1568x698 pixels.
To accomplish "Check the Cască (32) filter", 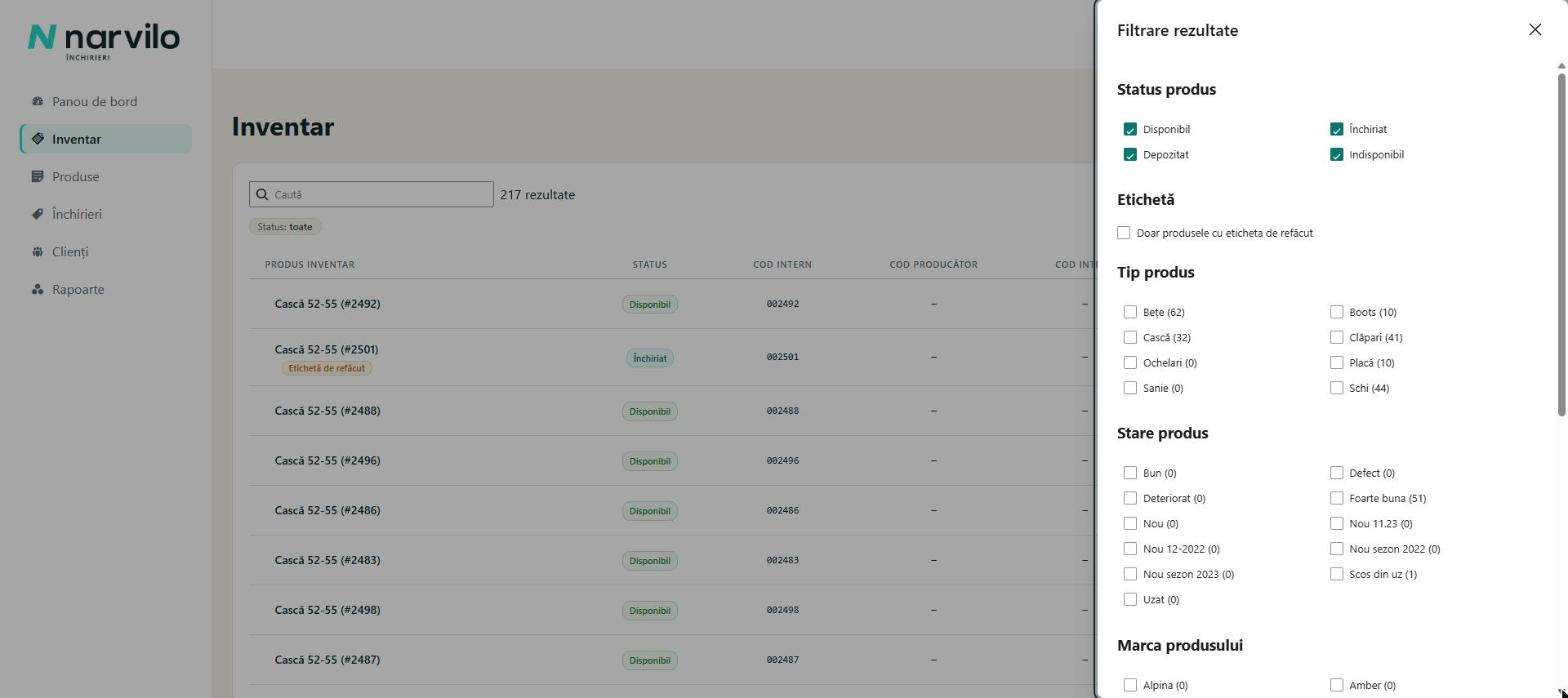I will [x=1130, y=337].
